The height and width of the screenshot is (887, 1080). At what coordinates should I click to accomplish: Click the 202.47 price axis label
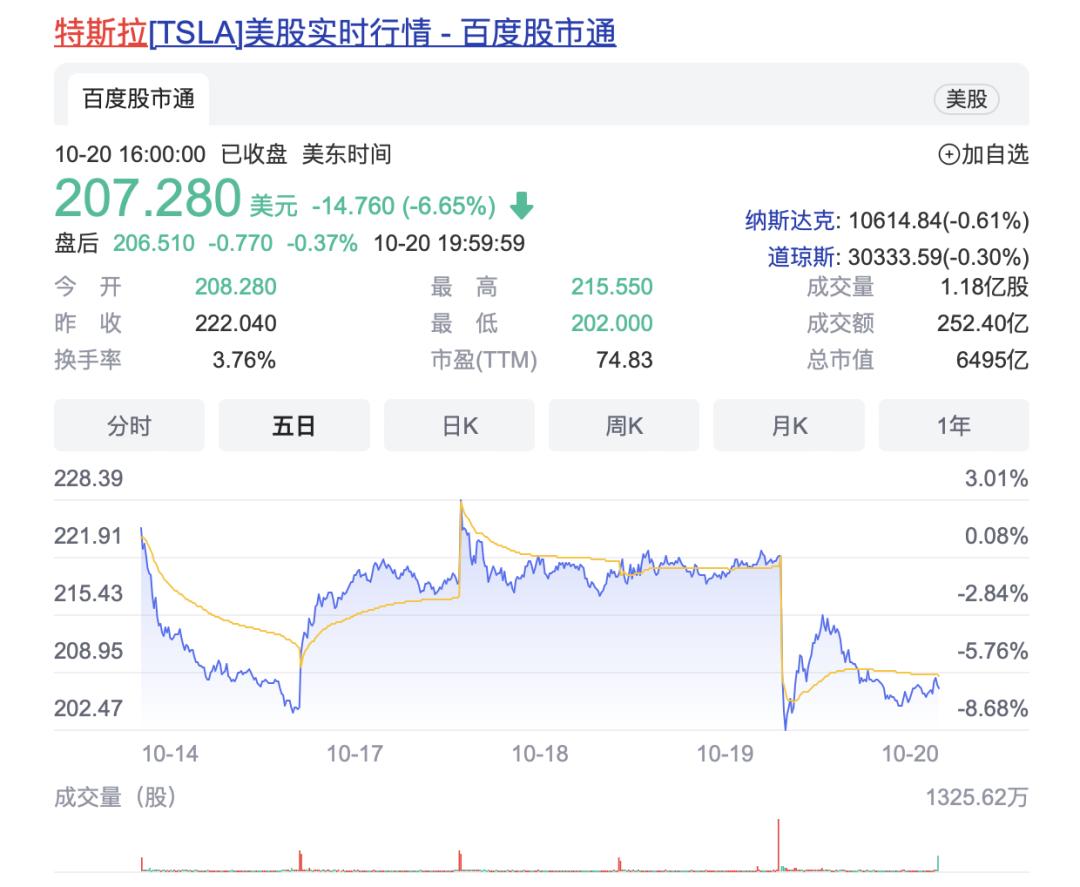(89, 708)
